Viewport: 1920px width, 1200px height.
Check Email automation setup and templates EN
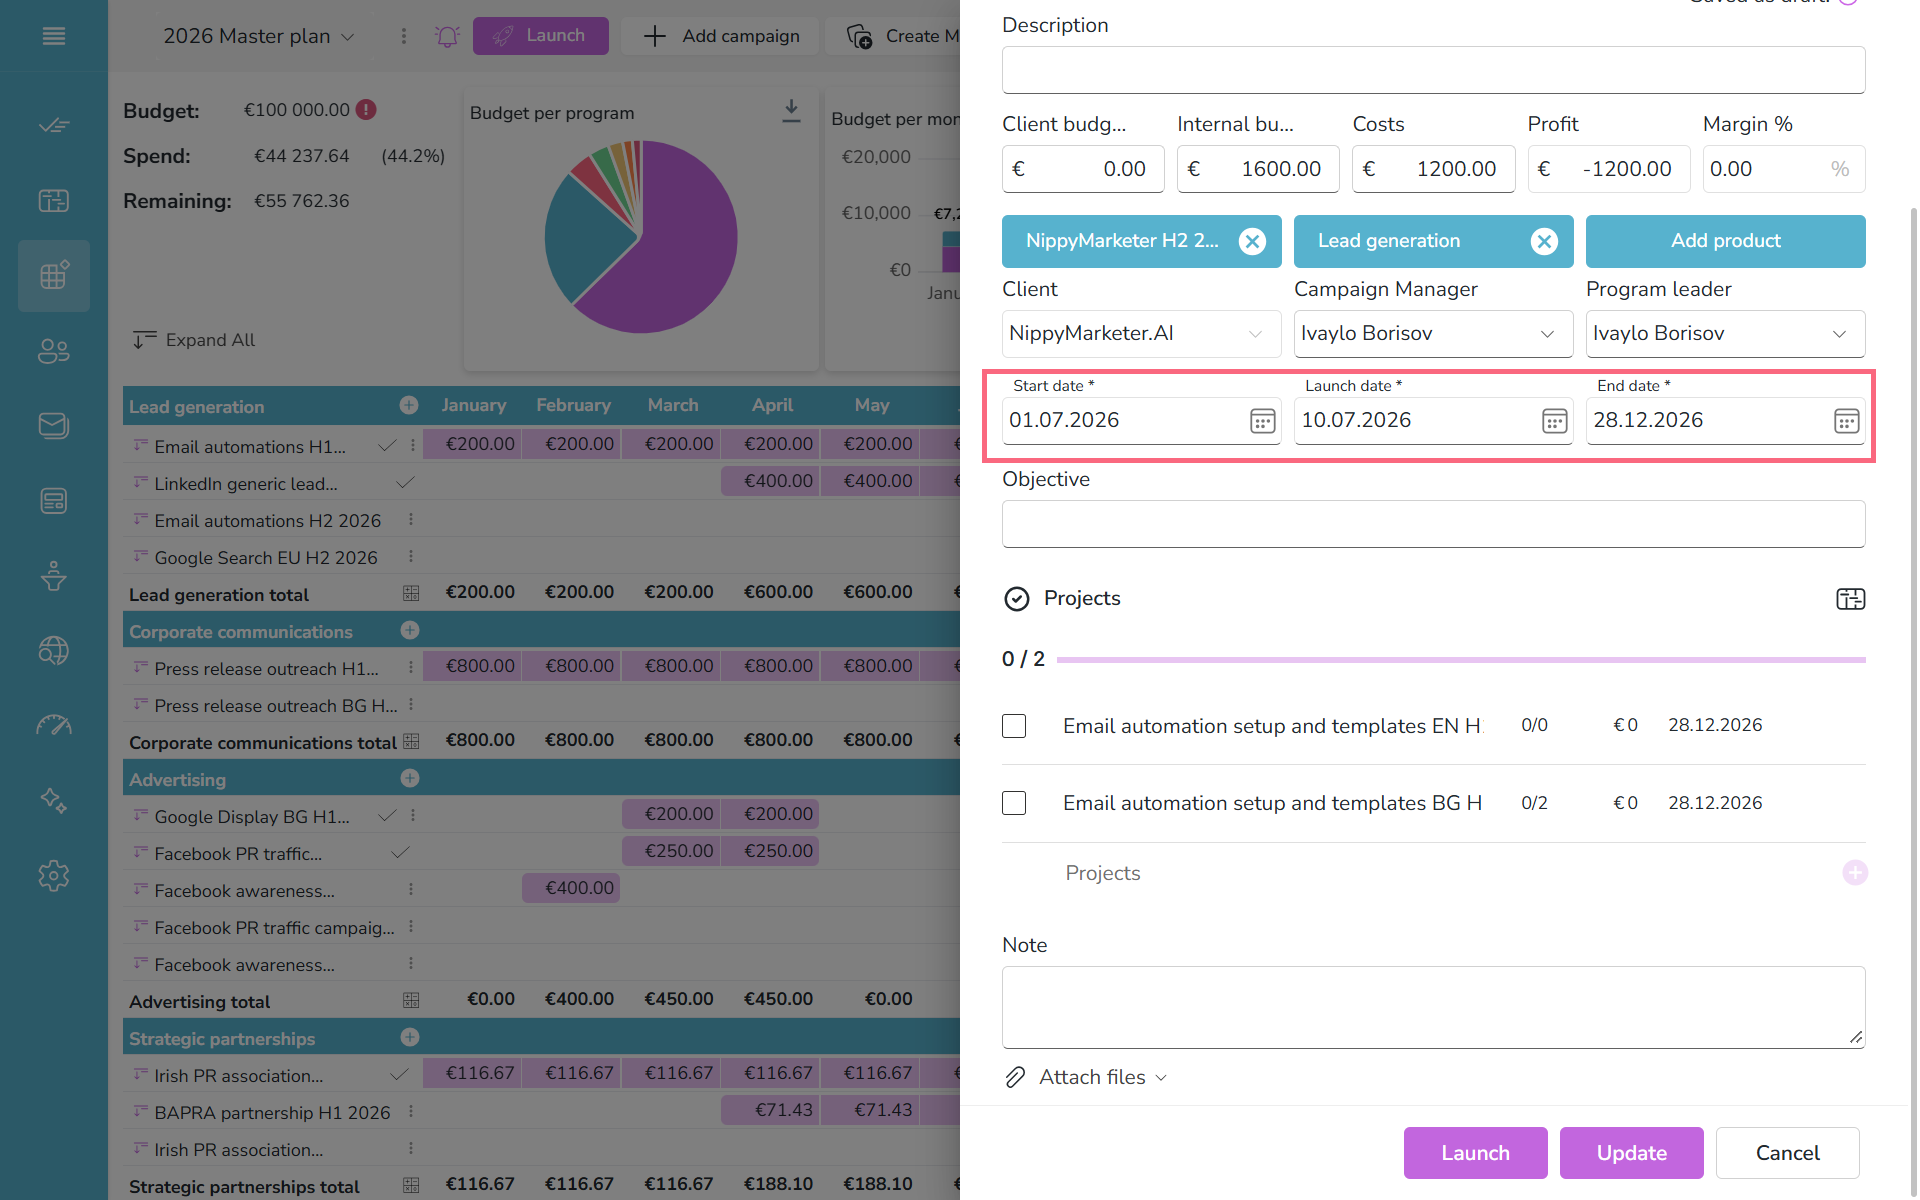1014,725
